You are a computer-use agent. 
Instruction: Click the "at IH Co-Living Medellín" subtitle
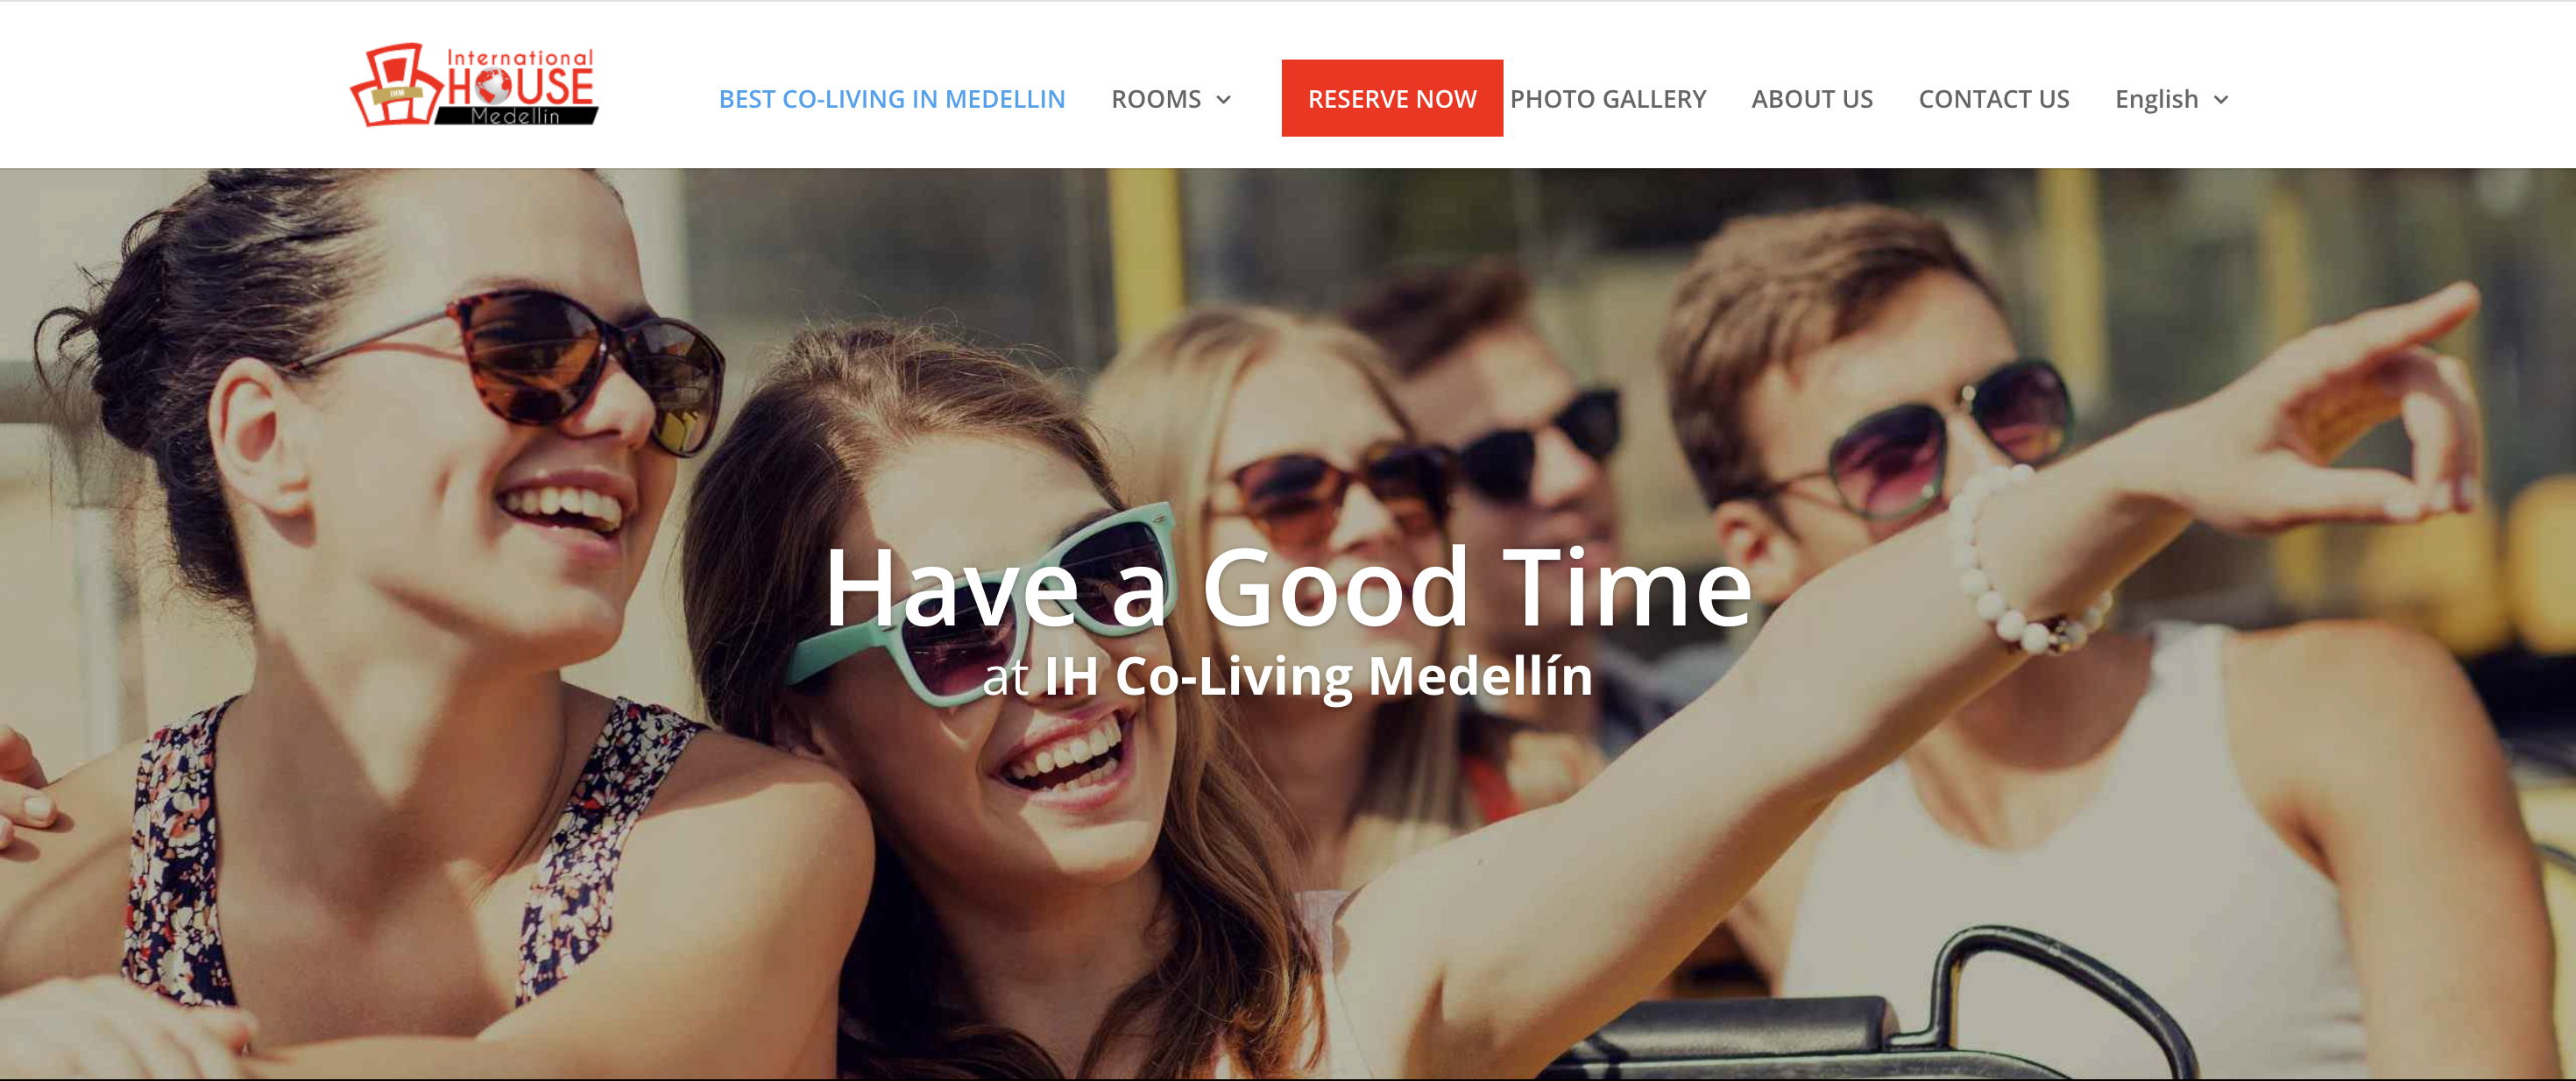[1288, 677]
